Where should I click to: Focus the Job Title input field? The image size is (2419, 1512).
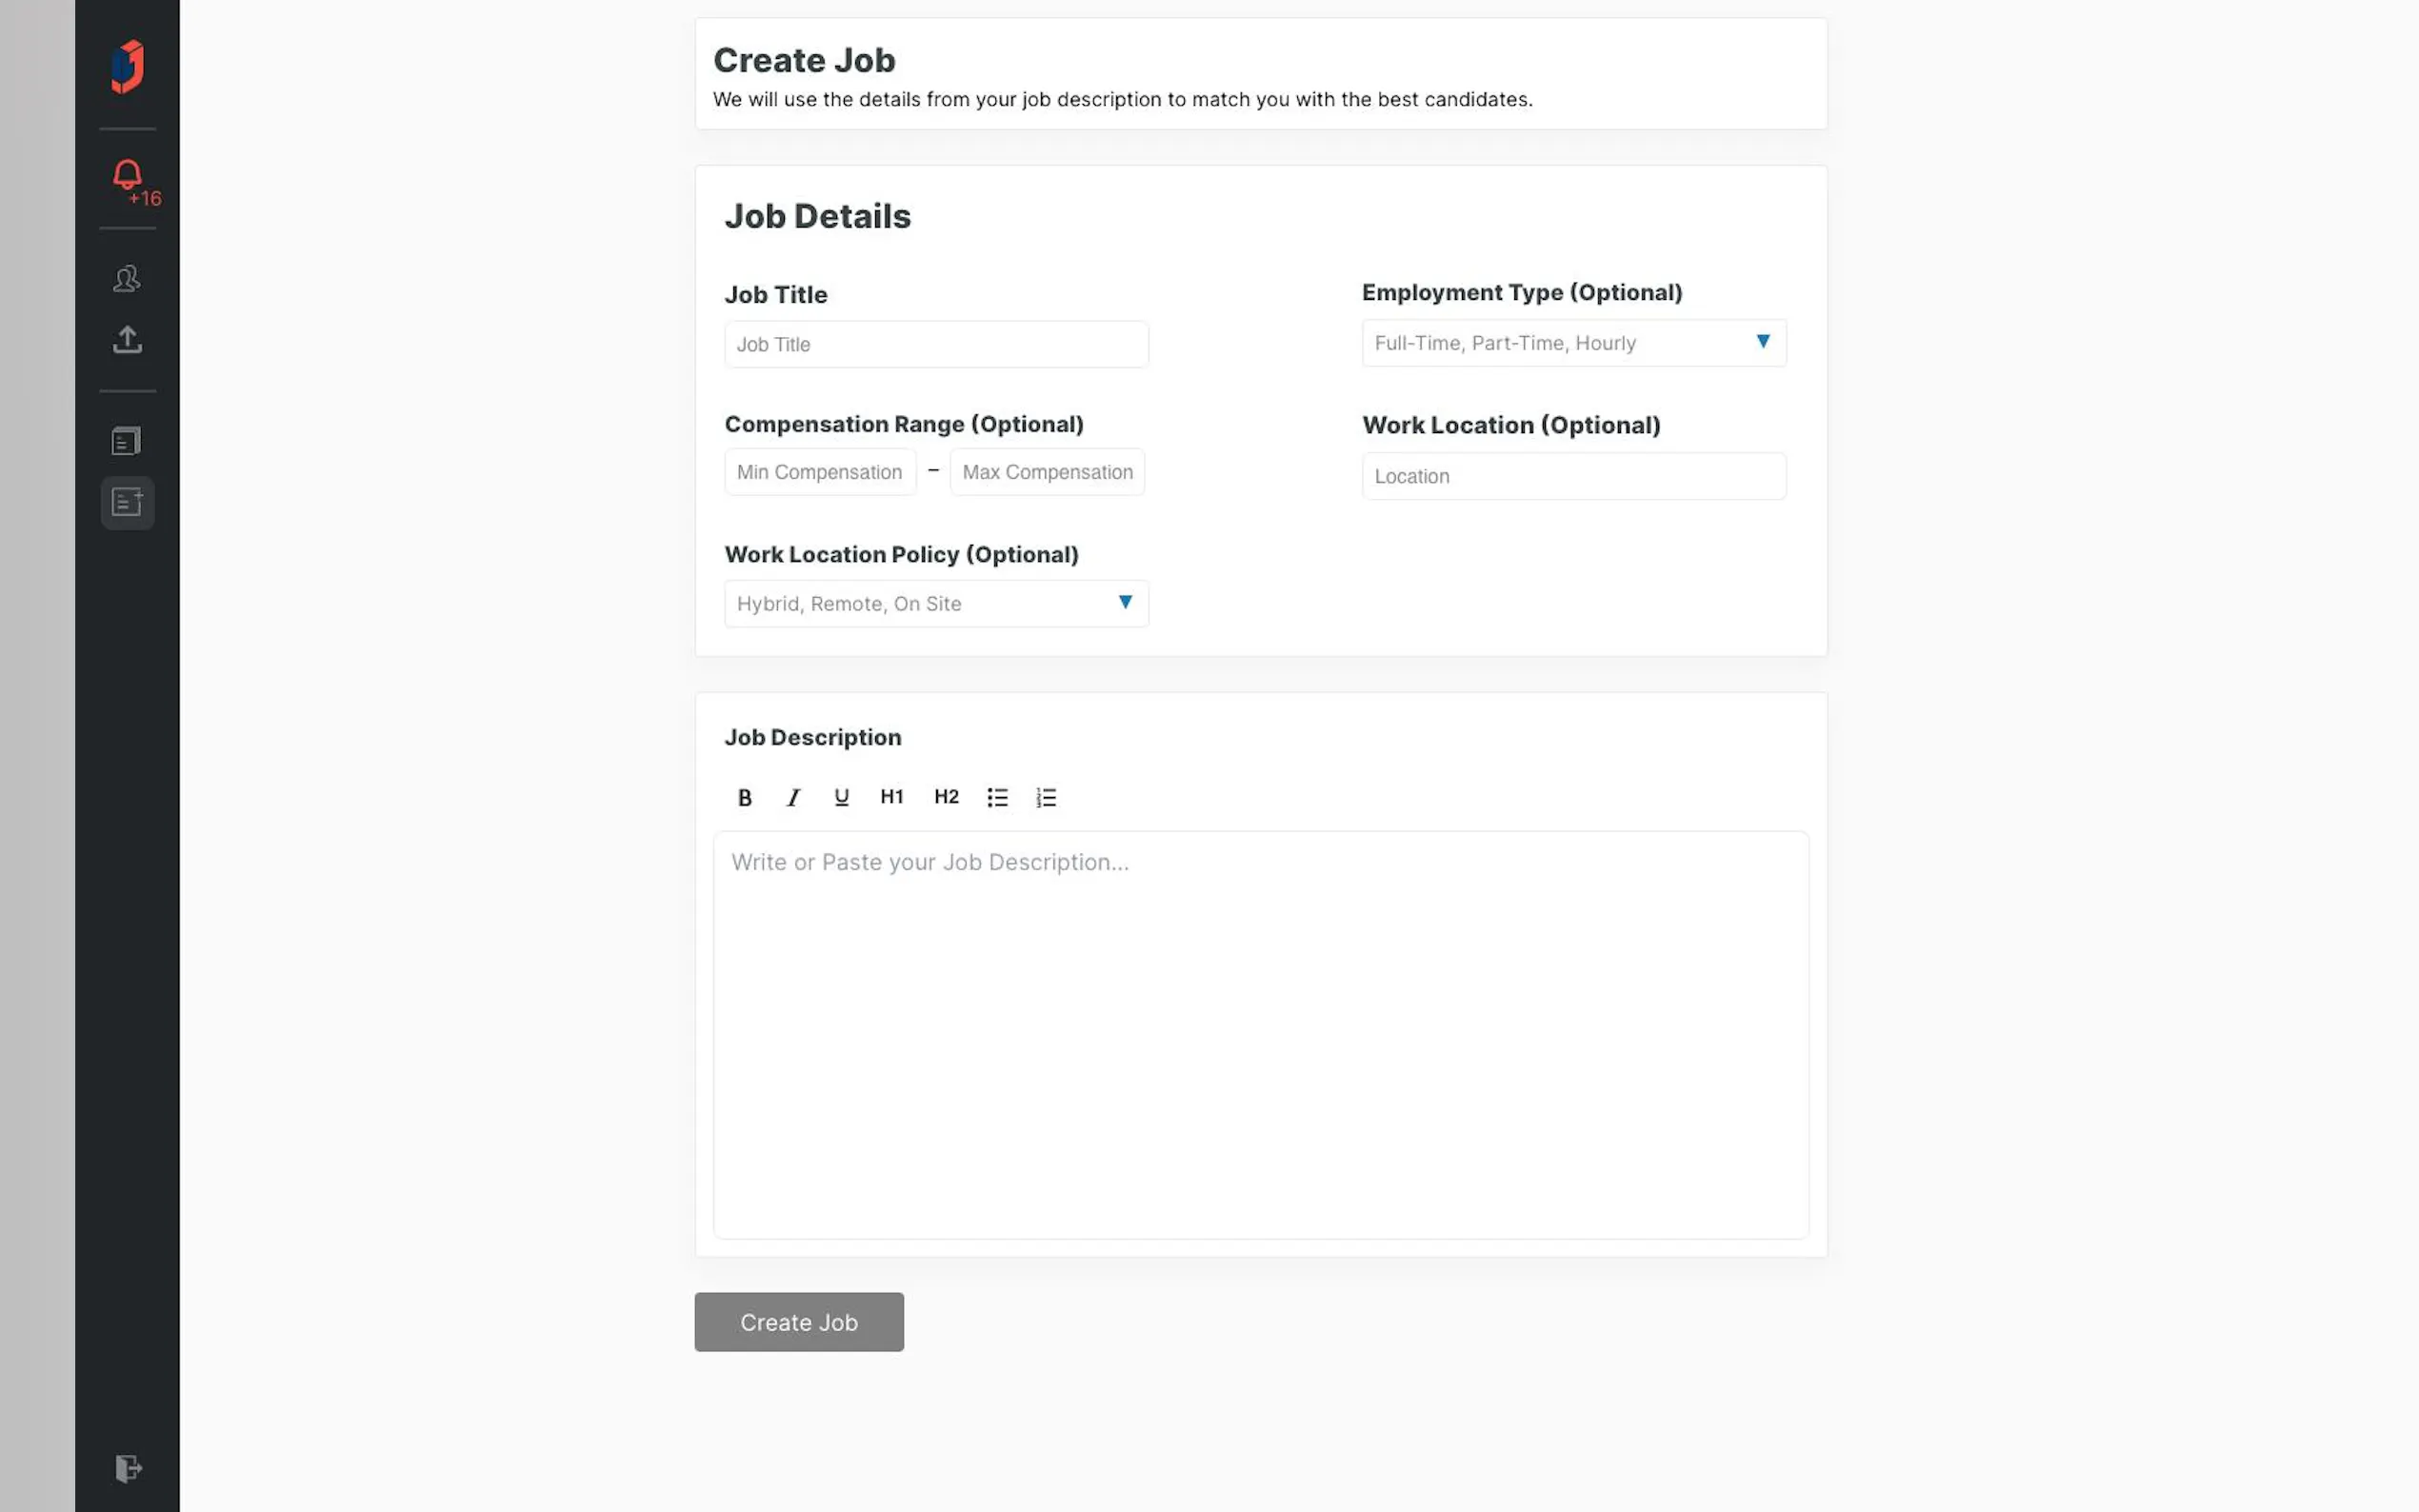936,344
